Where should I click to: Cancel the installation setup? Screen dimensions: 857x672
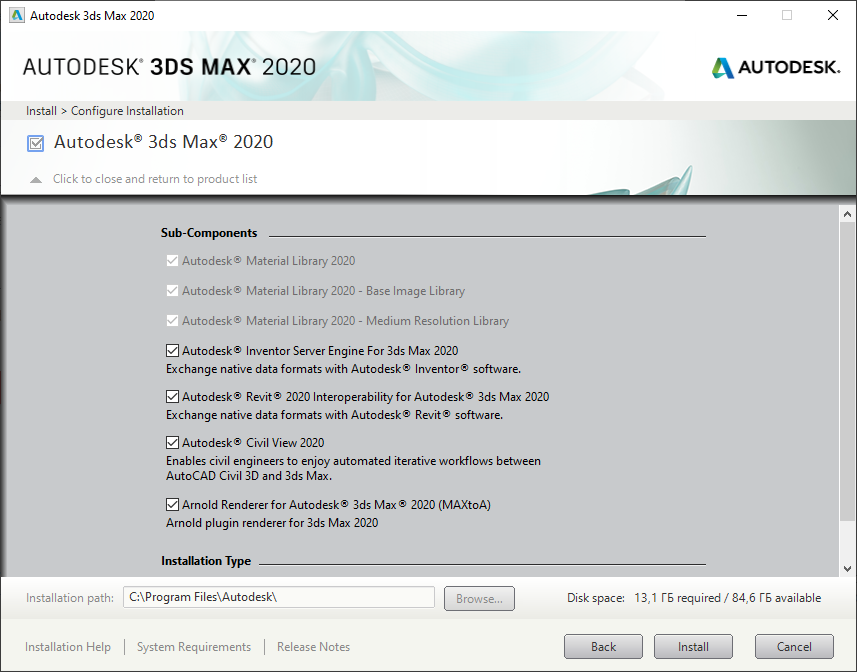(x=794, y=647)
